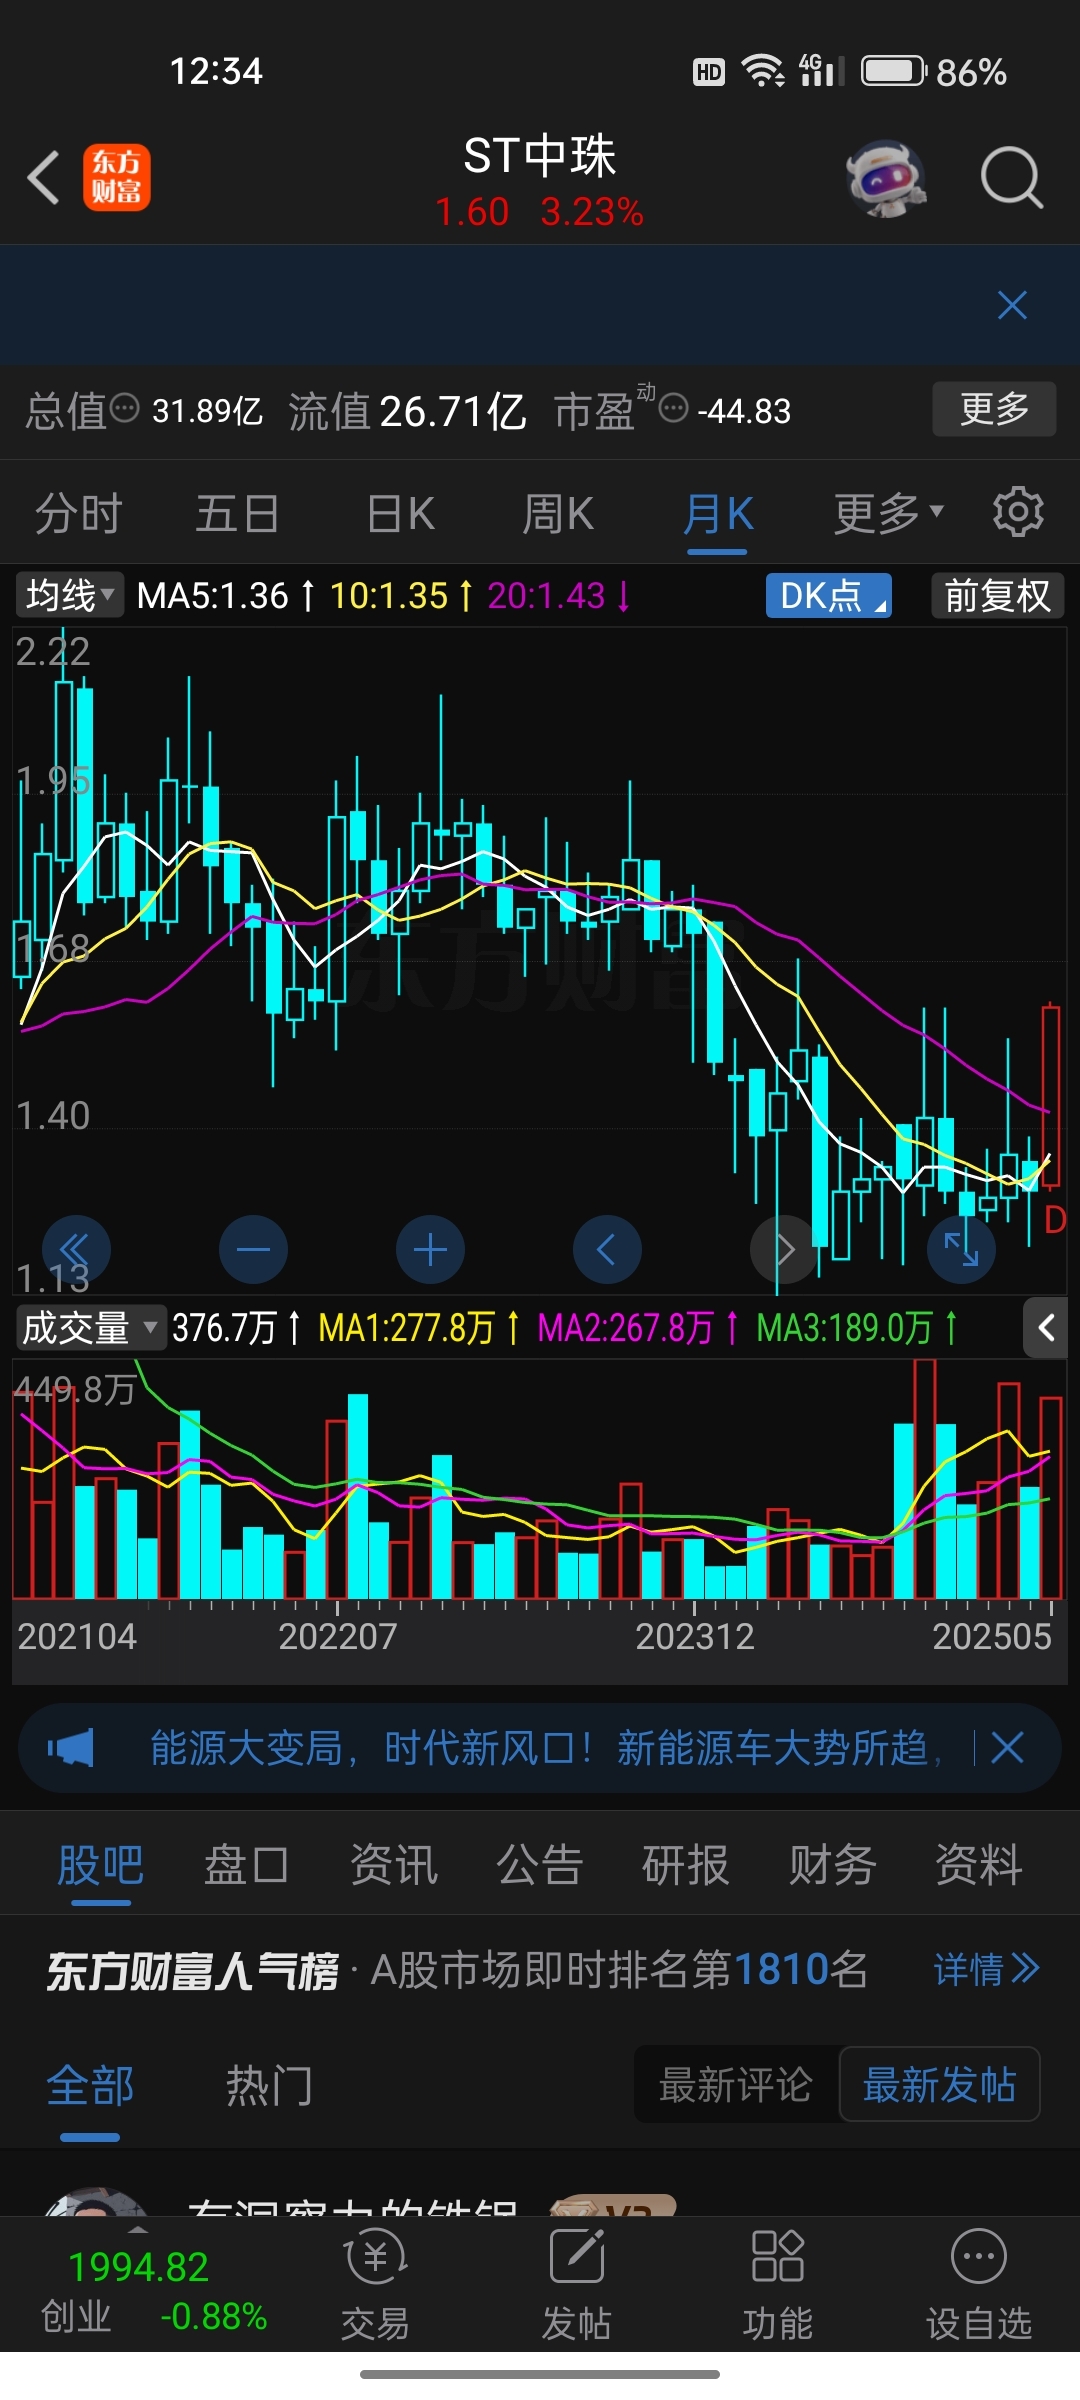
Task: Expand chart to fullscreen icon
Action: 961,1250
